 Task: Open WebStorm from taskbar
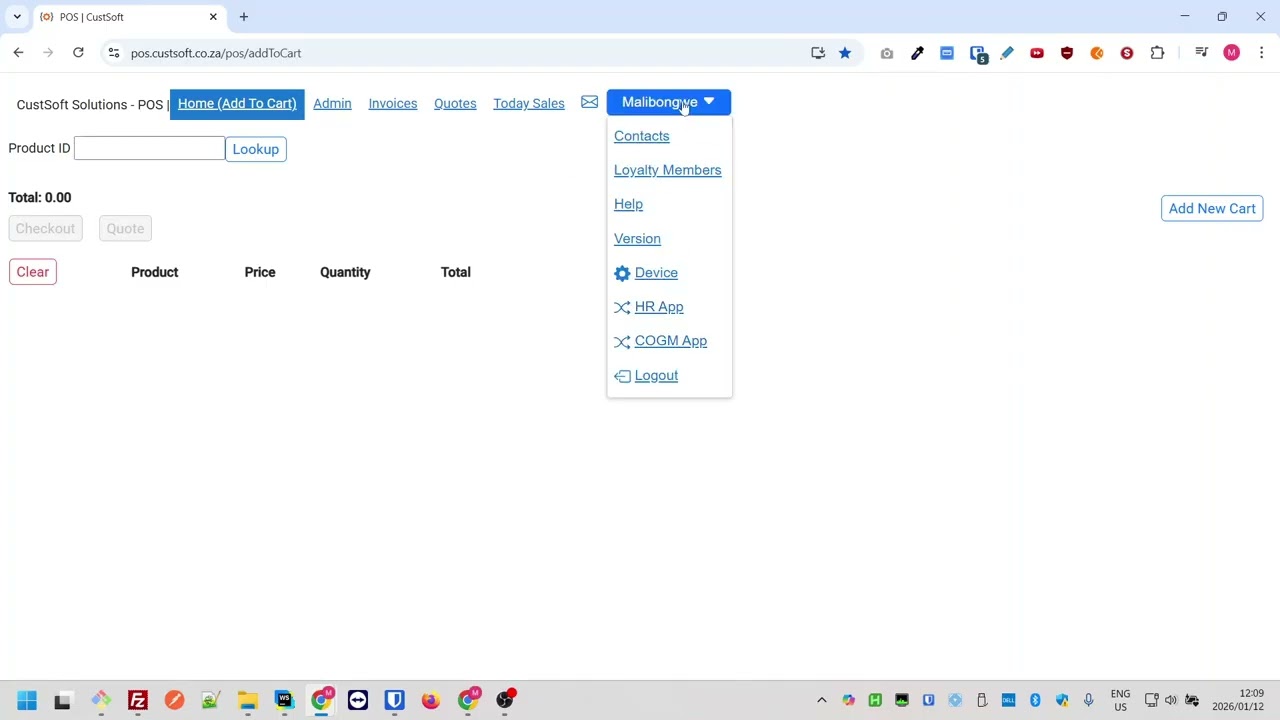coord(285,700)
